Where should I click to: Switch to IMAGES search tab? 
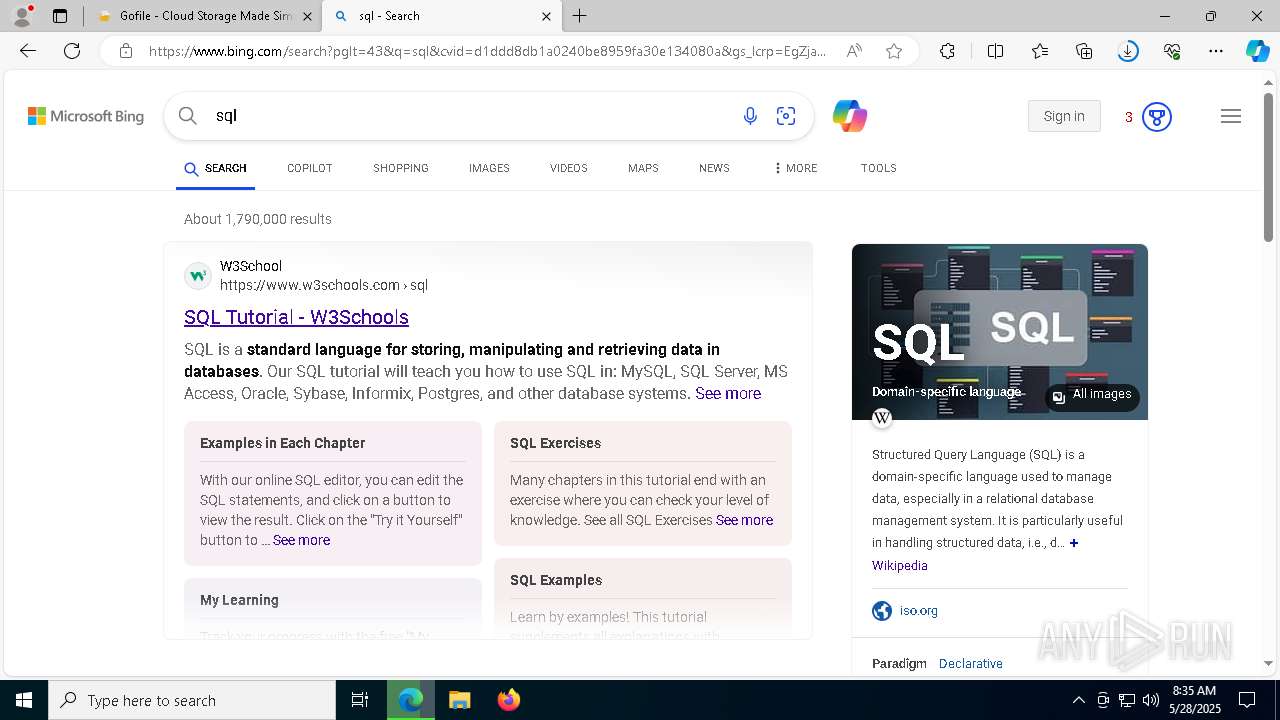[x=489, y=168]
